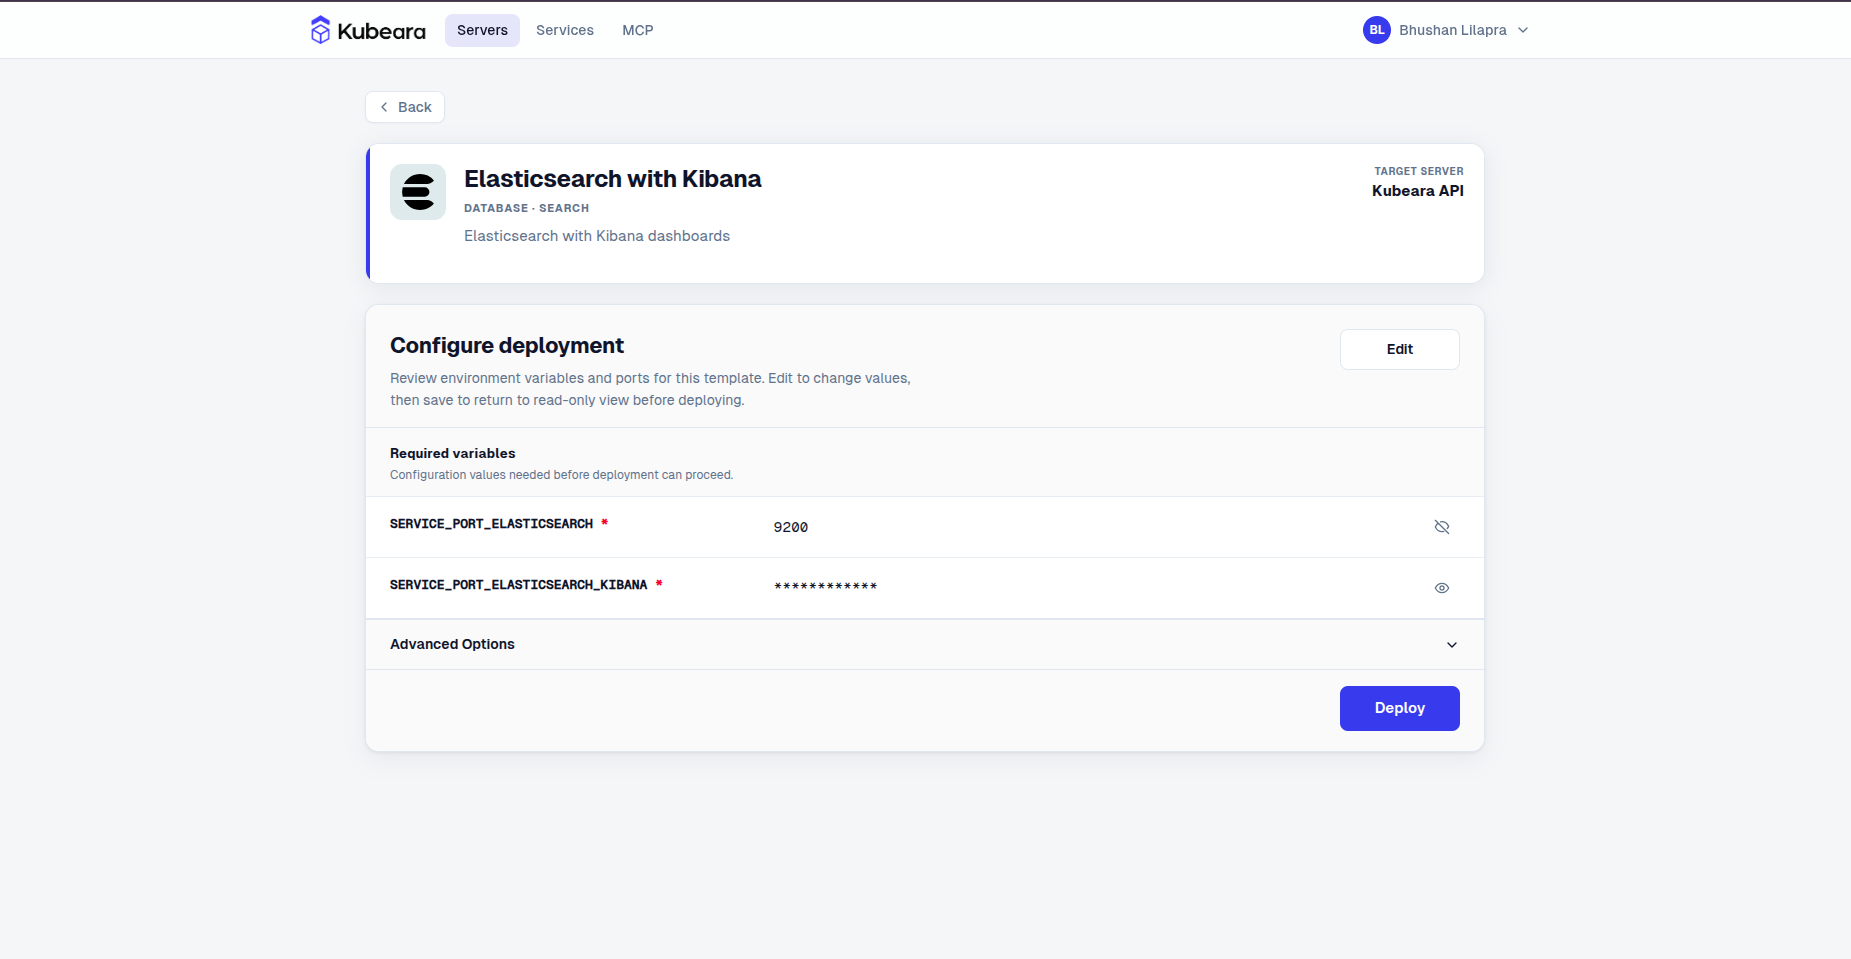Go to the MCP tab
1851x959 pixels.
click(x=638, y=30)
